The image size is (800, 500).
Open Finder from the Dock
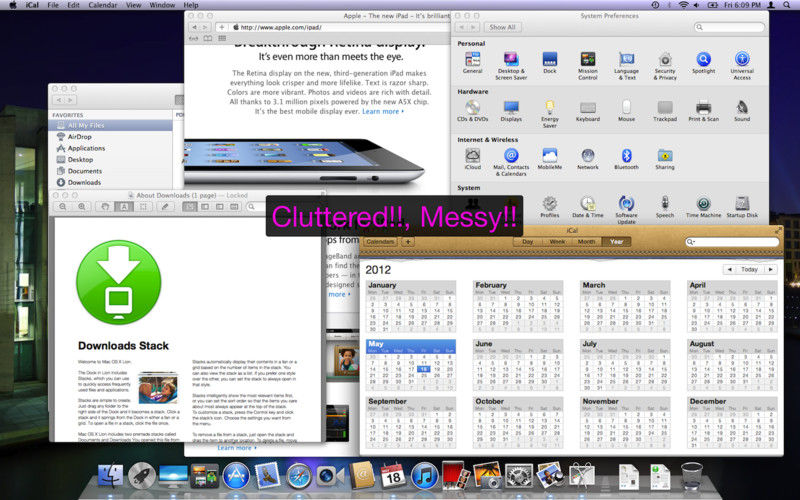point(110,476)
